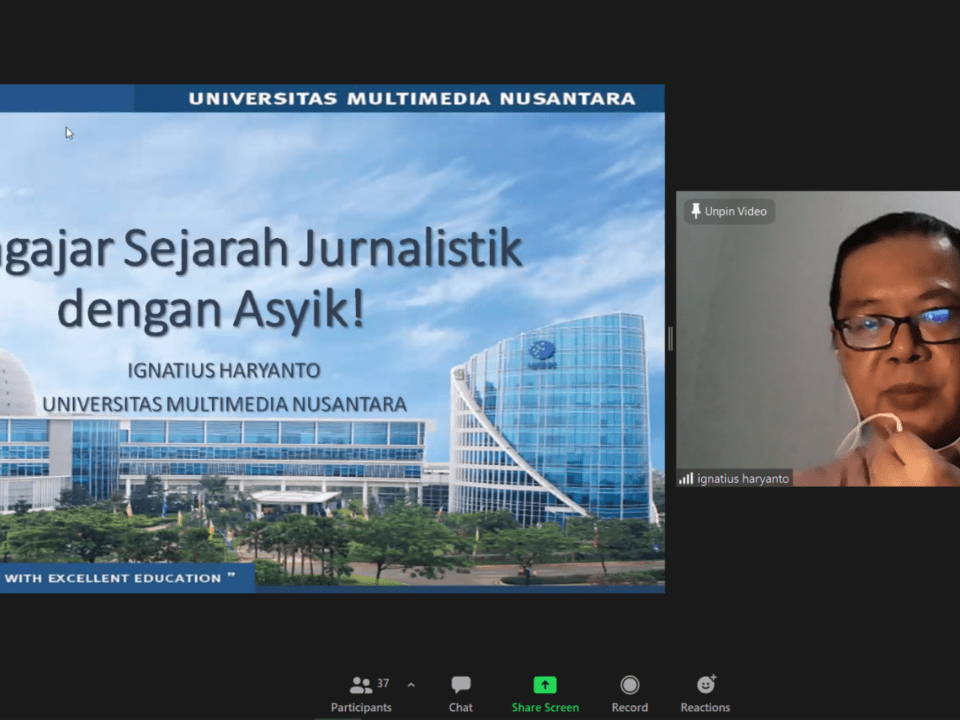Click the participant count number 37

tap(383, 684)
